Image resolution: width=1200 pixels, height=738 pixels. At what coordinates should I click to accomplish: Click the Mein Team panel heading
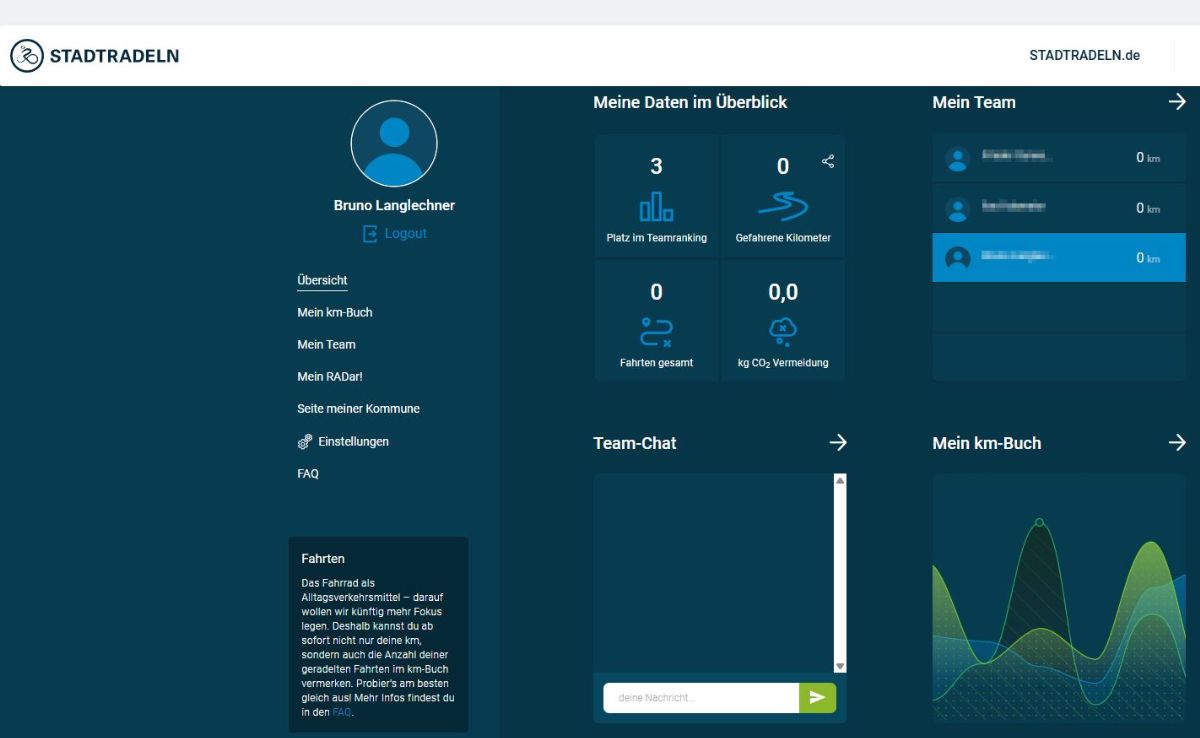(x=974, y=102)
